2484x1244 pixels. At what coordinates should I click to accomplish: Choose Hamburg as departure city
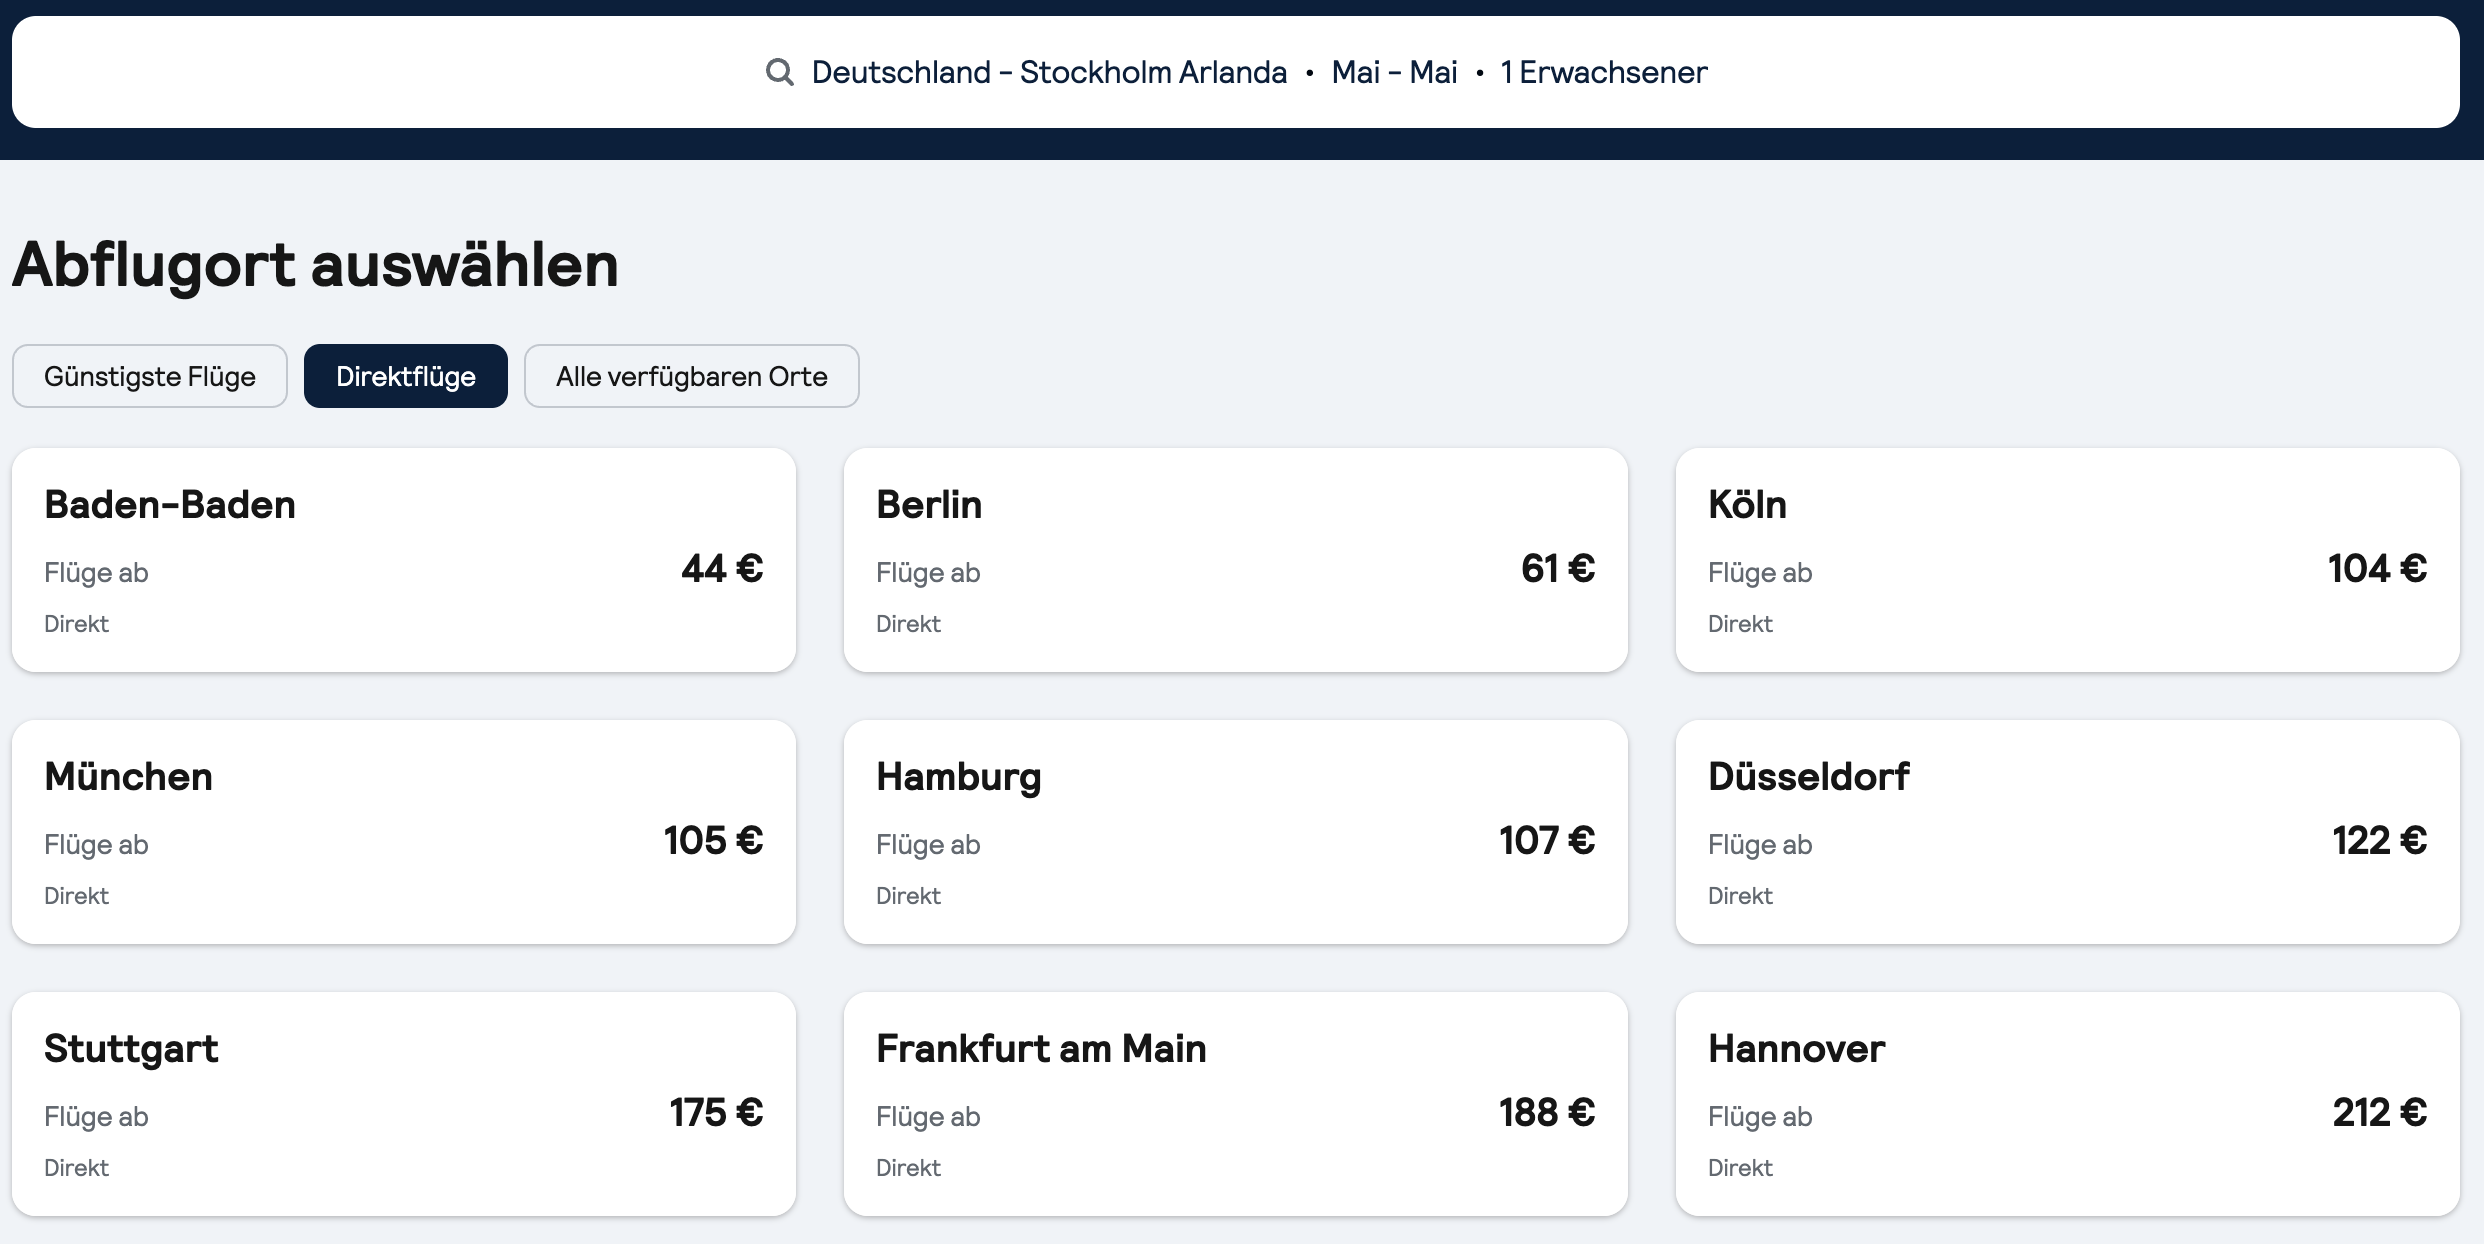[x=1236, y=832]
